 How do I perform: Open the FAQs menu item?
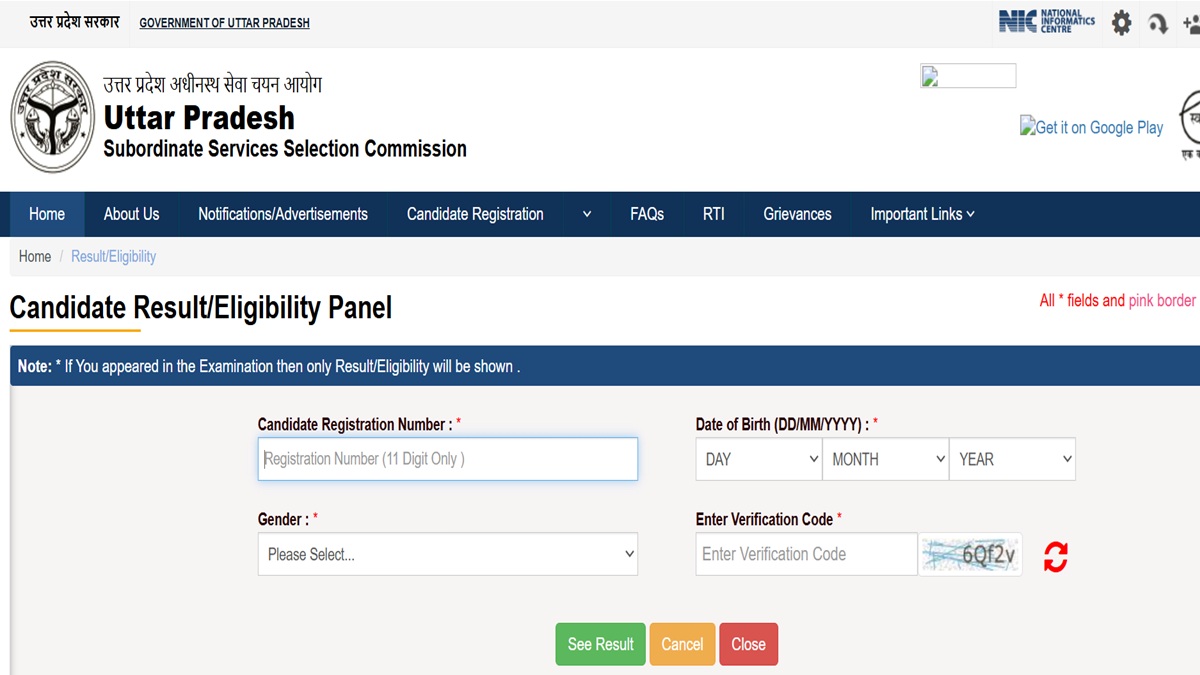click(x=647, y=214)
